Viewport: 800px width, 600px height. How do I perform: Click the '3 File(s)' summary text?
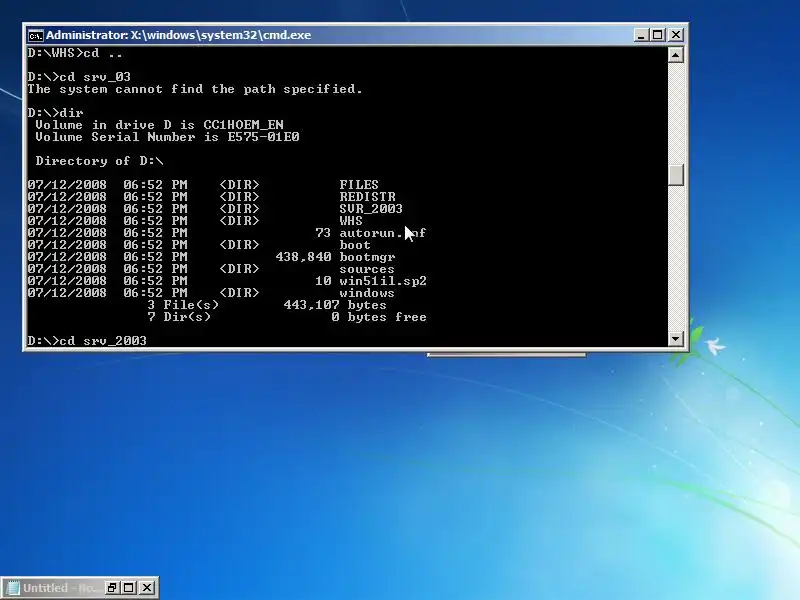[x=183, y=305]
